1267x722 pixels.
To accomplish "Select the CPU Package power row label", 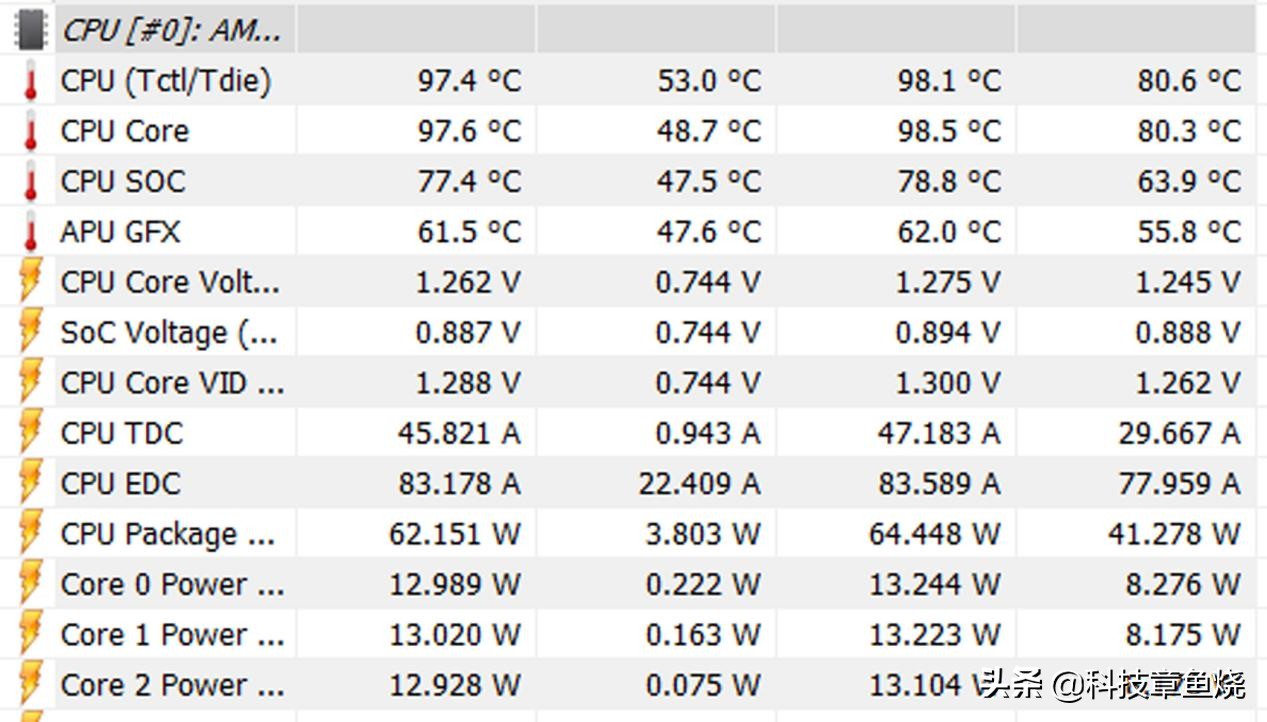I will point(167,534).
